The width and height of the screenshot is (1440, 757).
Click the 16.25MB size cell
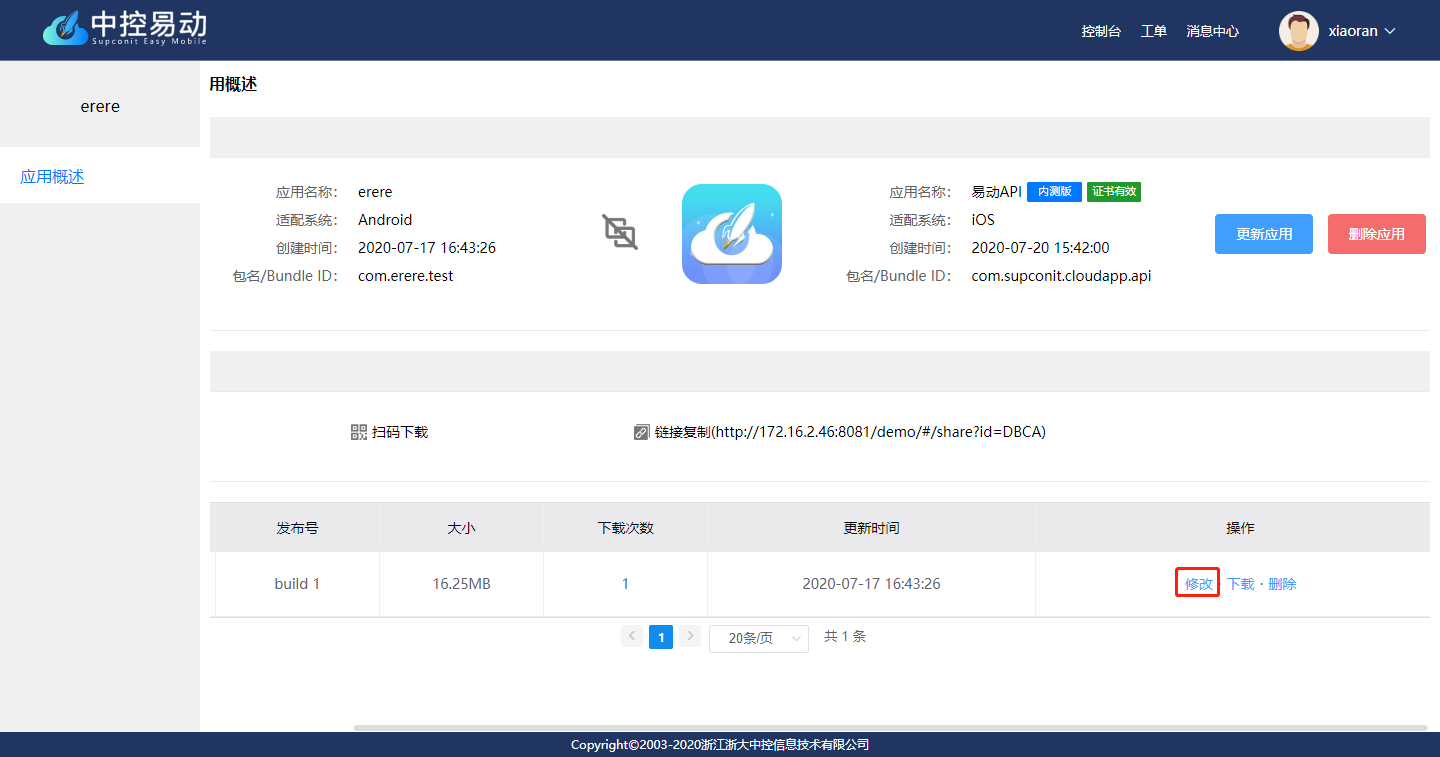click(461, 584)
